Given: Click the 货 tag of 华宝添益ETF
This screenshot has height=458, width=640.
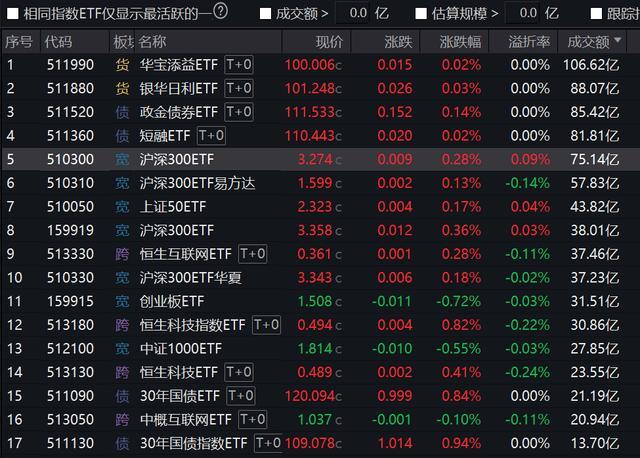Looking at the screenshot, I should click(122, 65).
